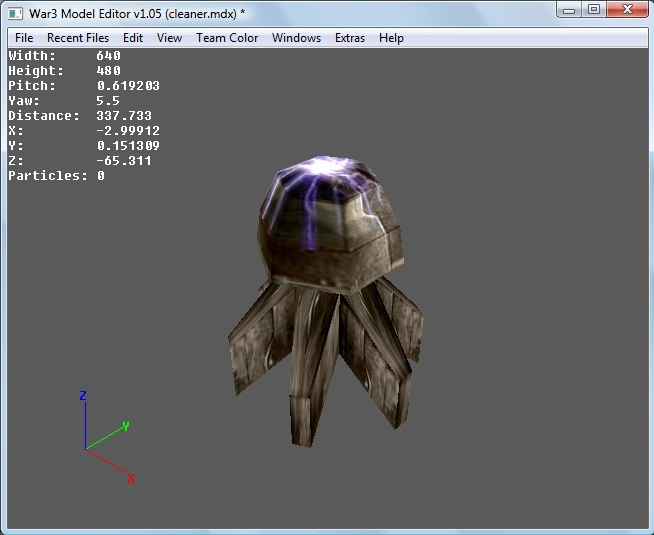Minimize the War3 Model Editor window
Screen dimensions: 654x535
[569, 10]
